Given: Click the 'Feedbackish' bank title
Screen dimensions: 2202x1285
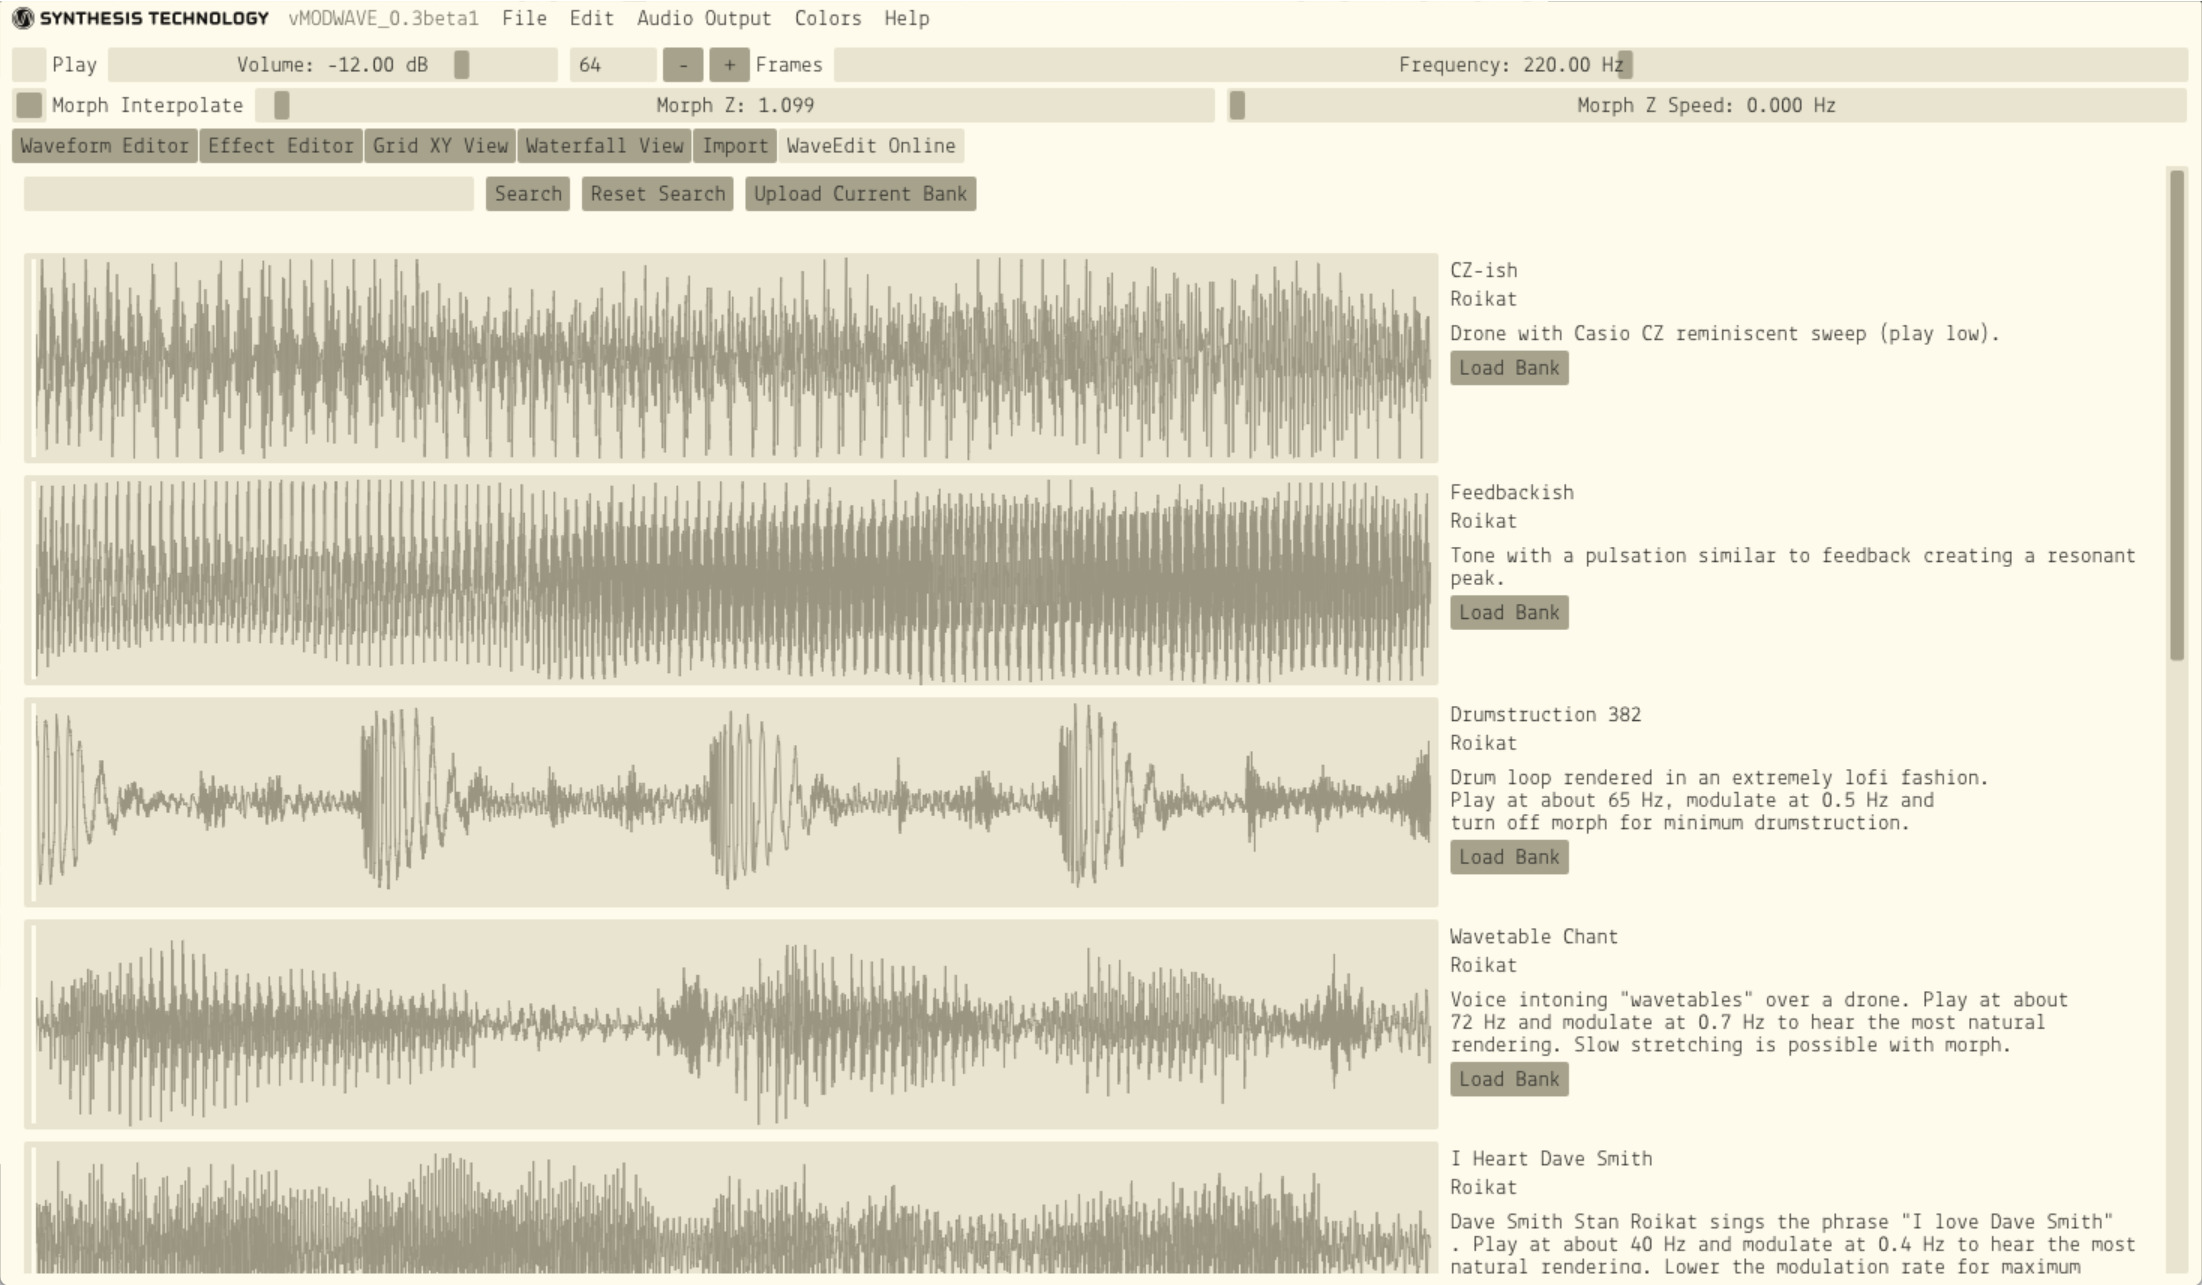Looking at the screenshot, I should tap(1512, 493).
